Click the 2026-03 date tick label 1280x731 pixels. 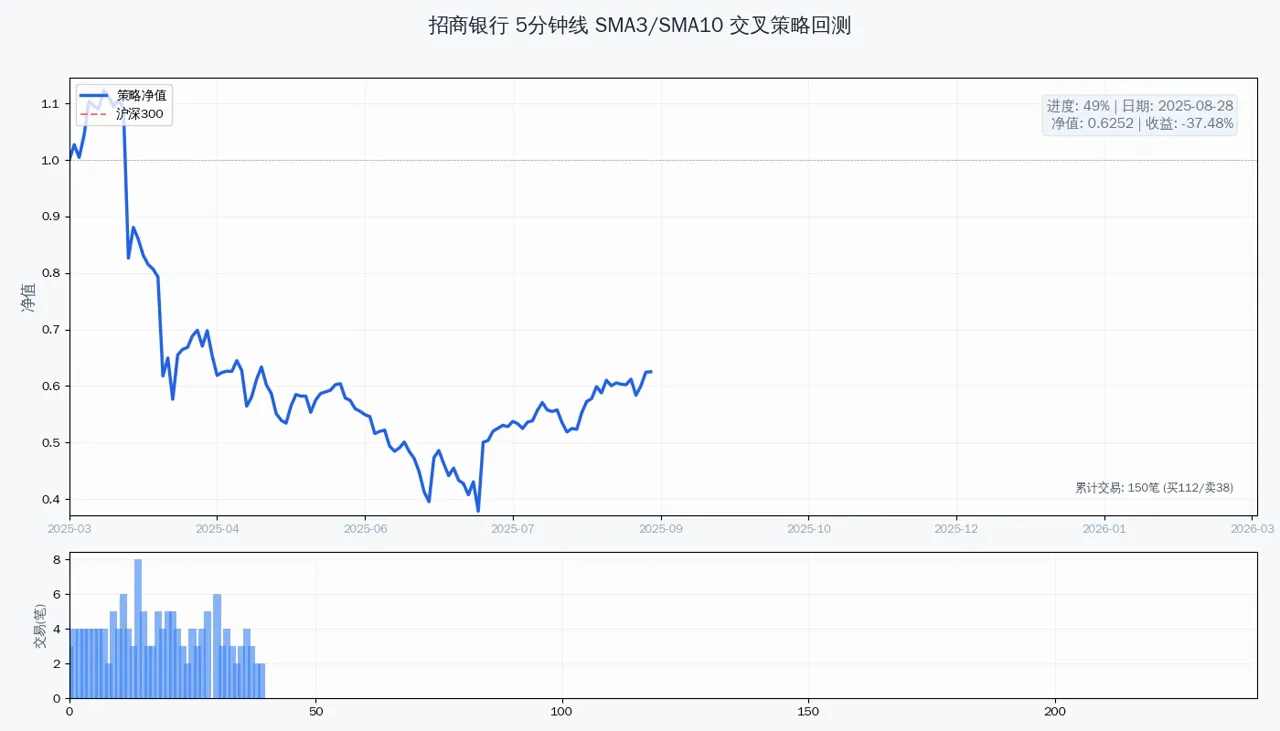point(1252,528)
